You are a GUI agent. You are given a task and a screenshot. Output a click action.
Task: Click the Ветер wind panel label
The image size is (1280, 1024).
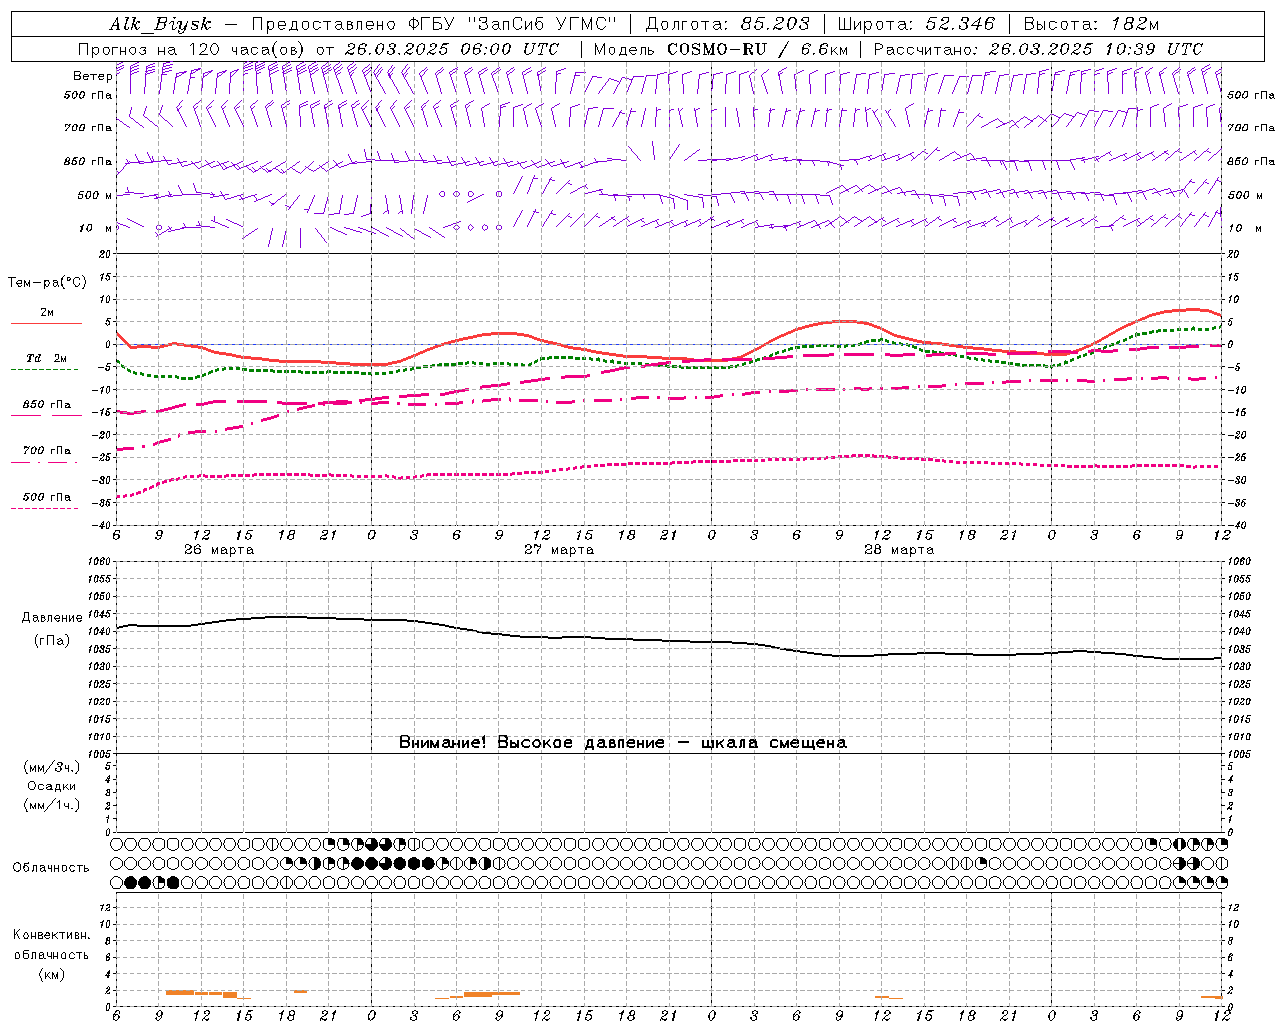pyautogui.click(x=92, y=76)
